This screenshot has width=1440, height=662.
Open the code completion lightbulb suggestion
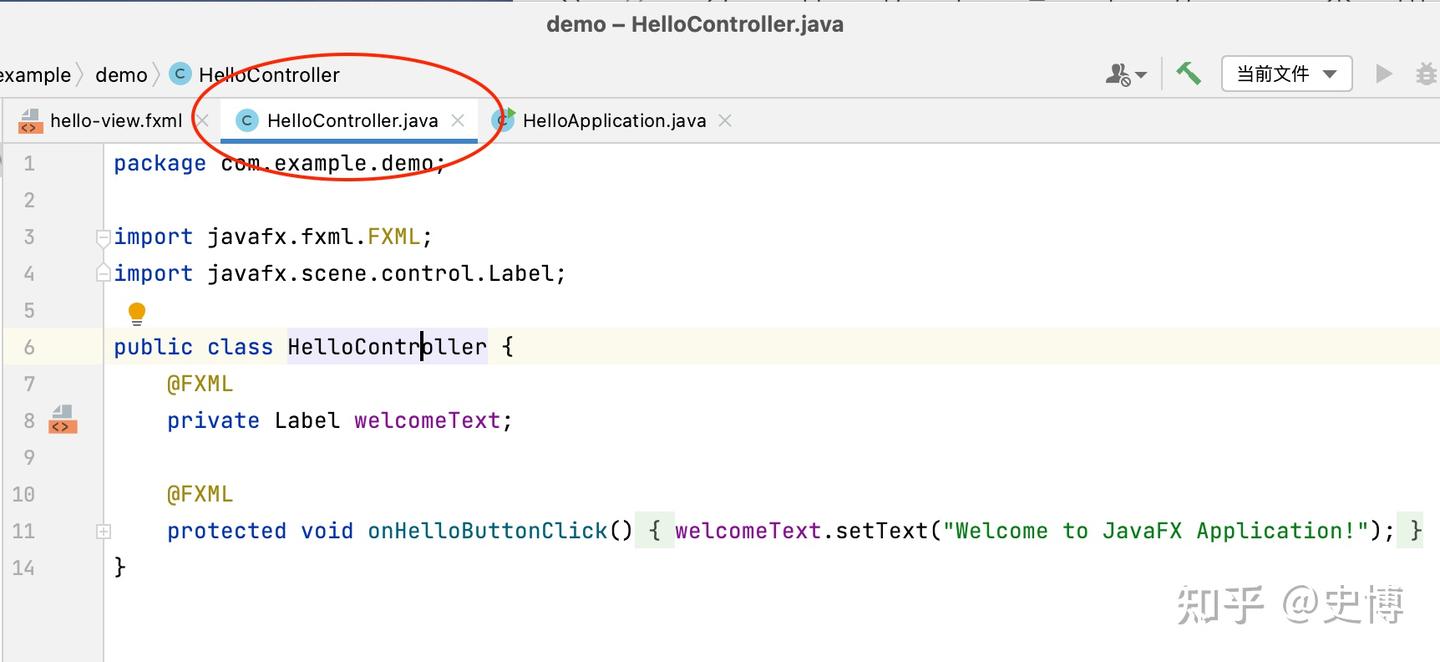click(x=137, y=313)
